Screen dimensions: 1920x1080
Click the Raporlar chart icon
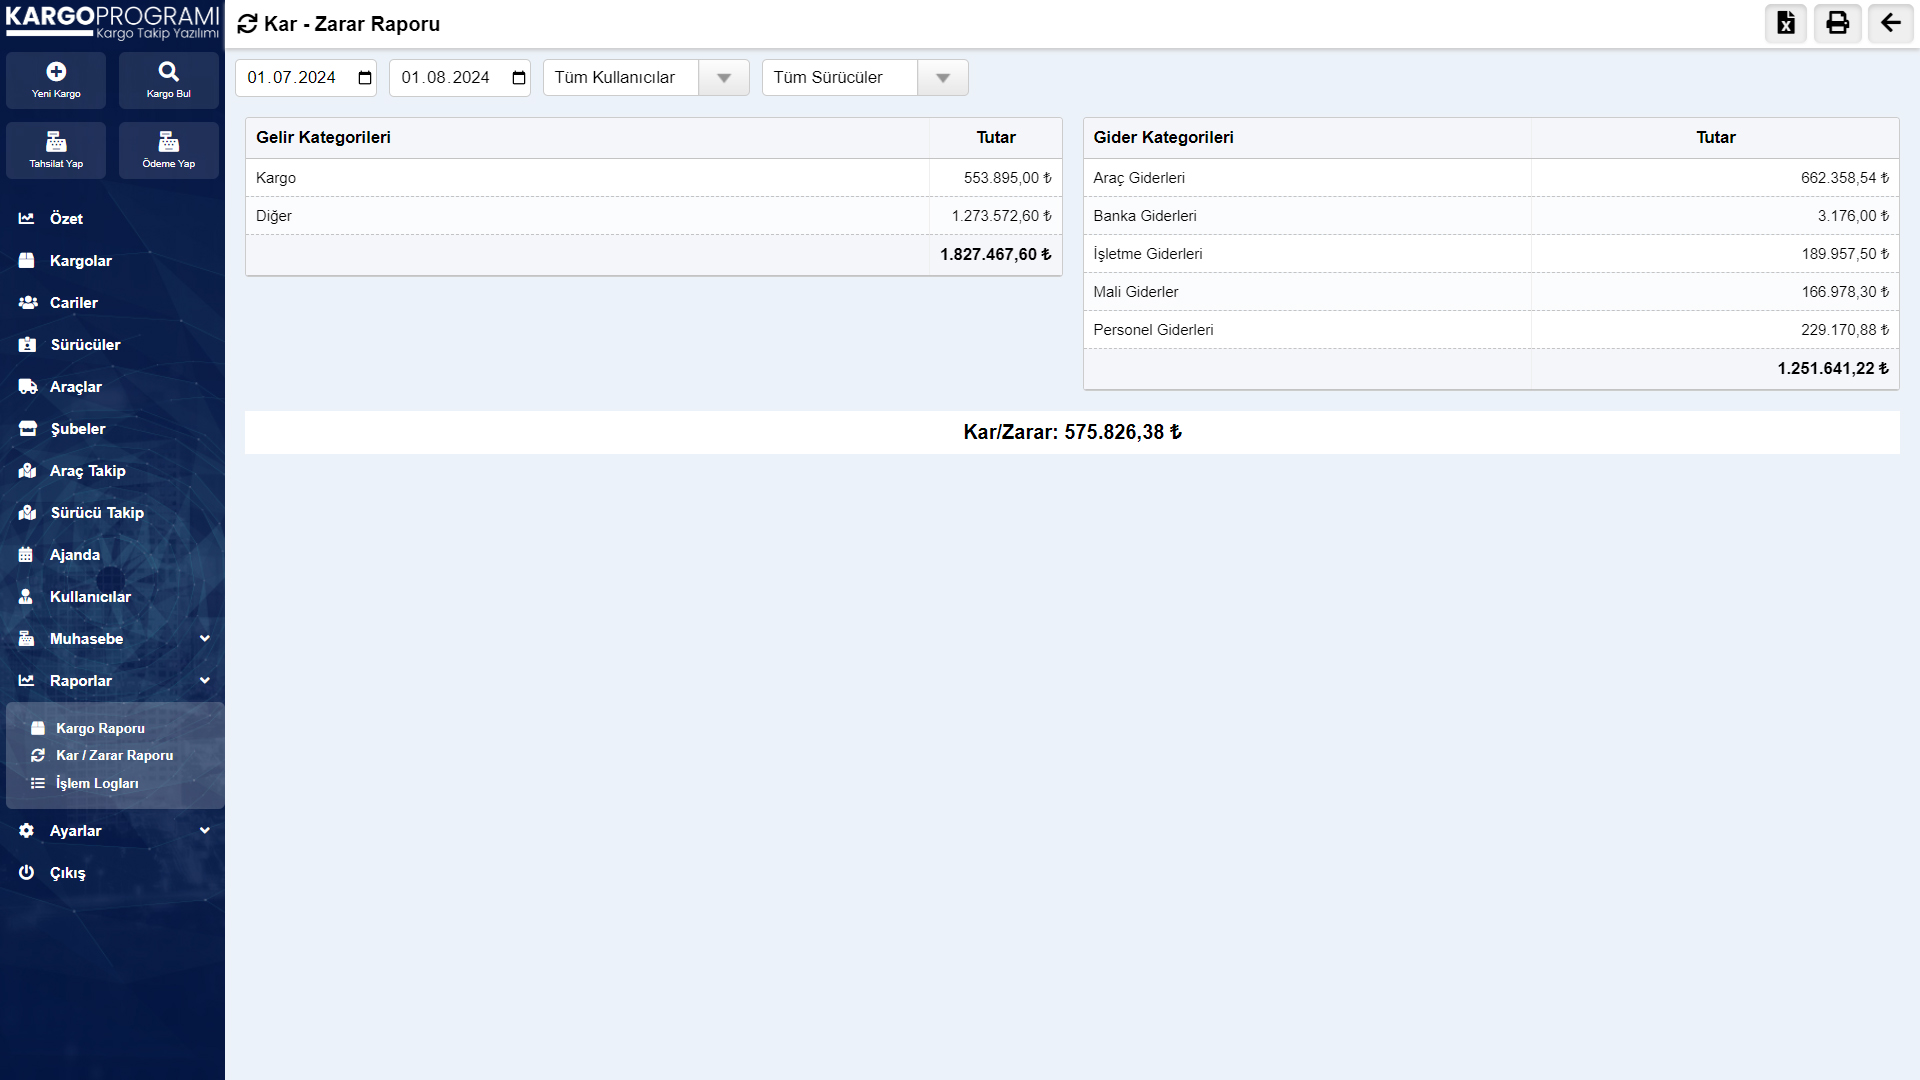coord(27,680)
